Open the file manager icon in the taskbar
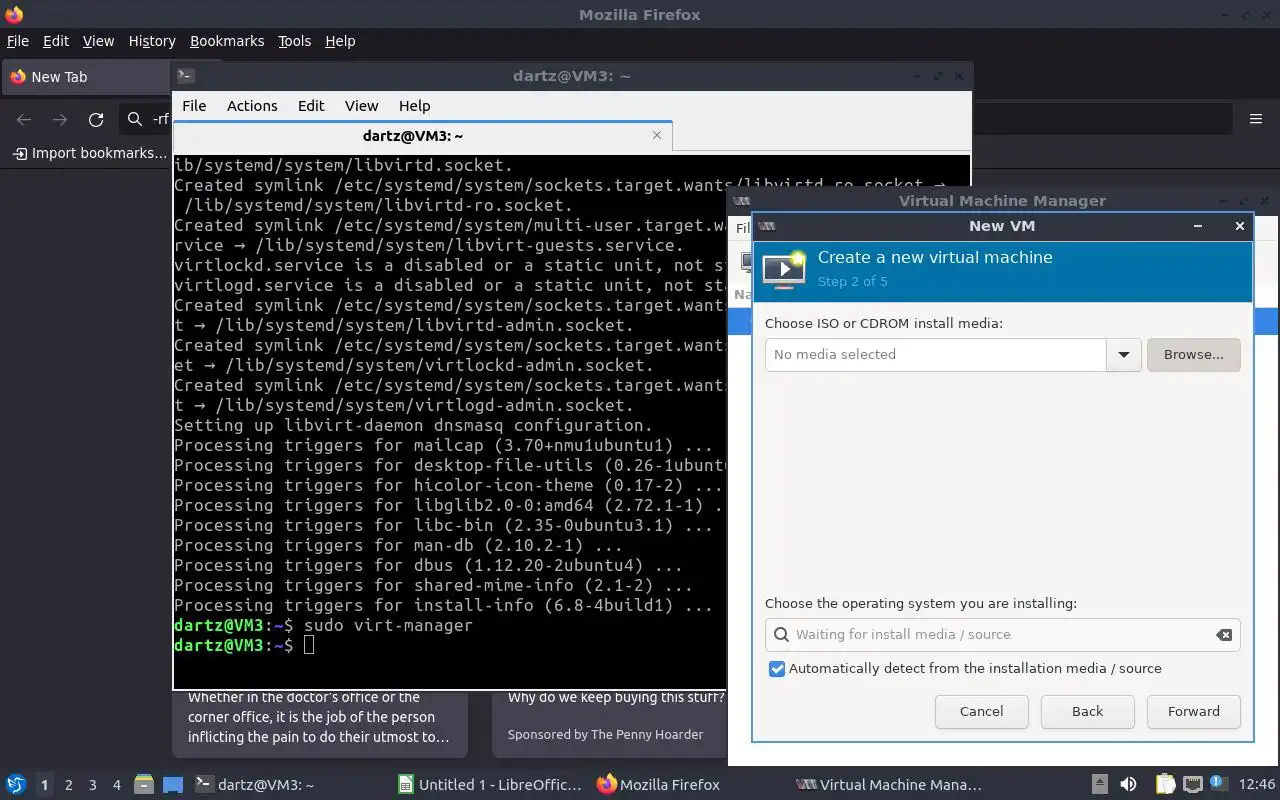This screenshot has height=800, width=1280. pyautogui.click(x=143, y=785)
